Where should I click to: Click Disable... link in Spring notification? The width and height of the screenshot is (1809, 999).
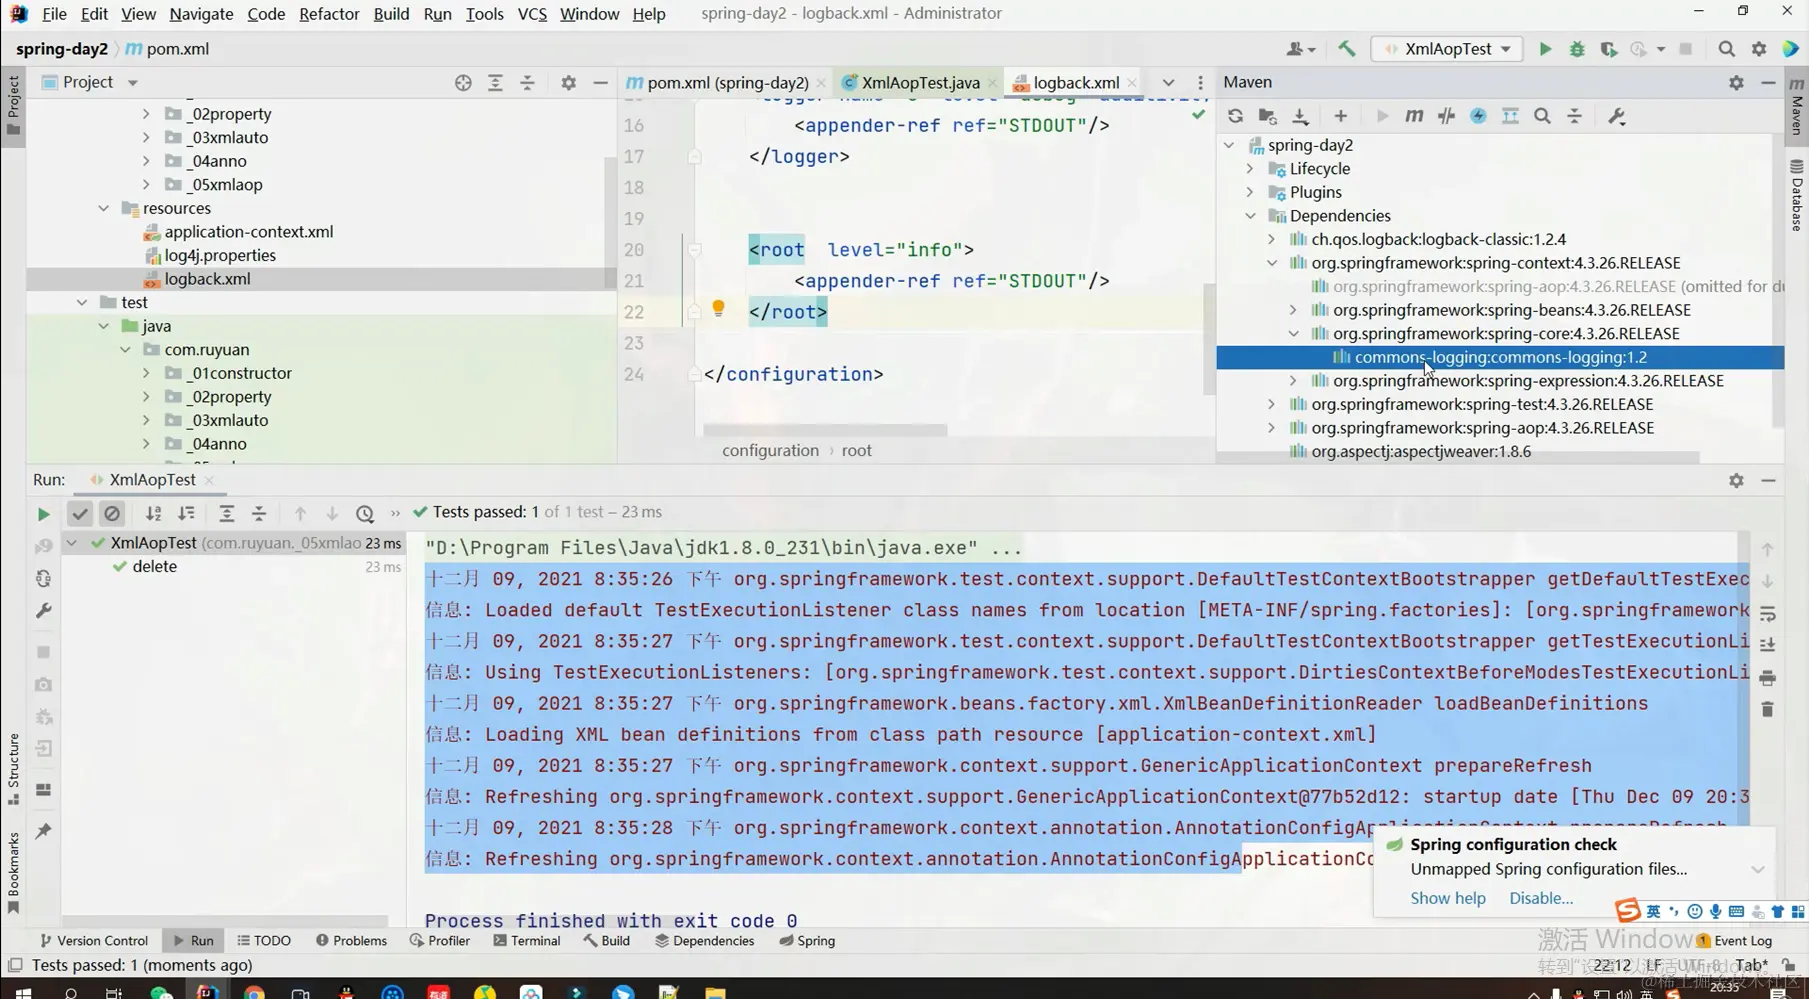[x=1541, y=898]
